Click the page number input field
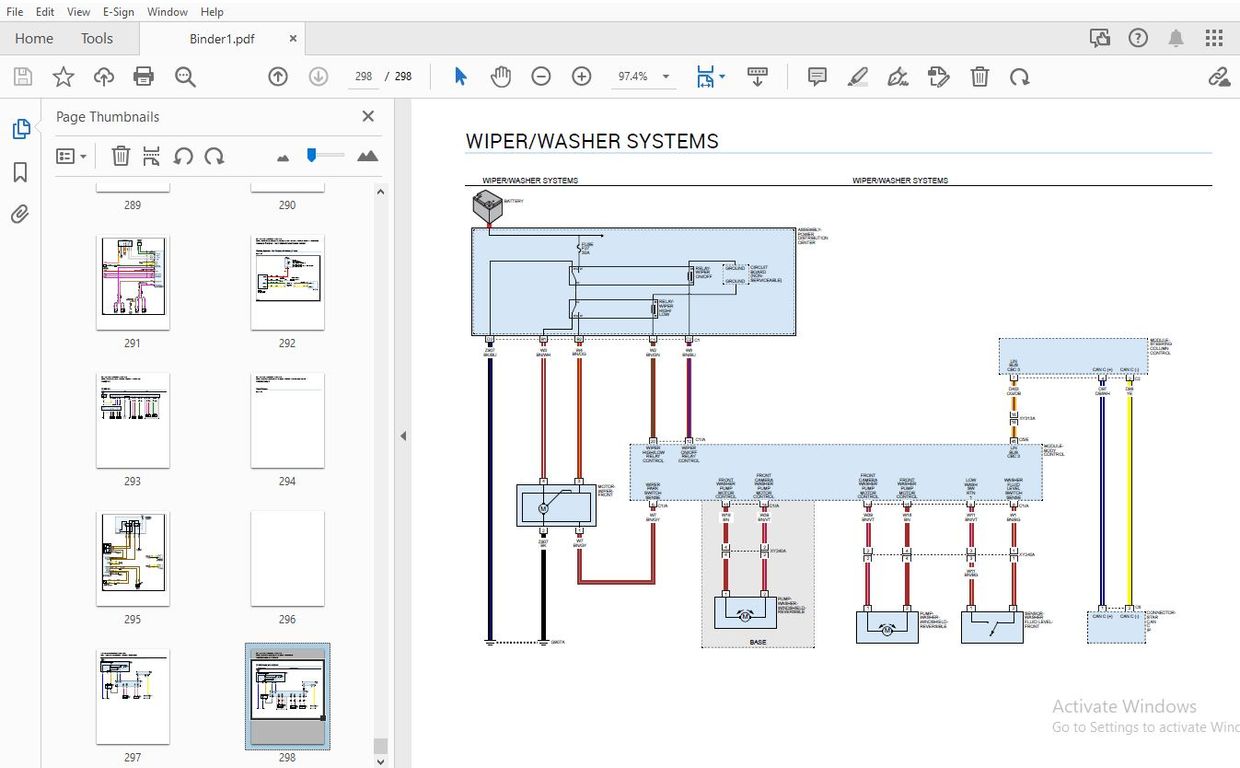 [x=363, y=77]
